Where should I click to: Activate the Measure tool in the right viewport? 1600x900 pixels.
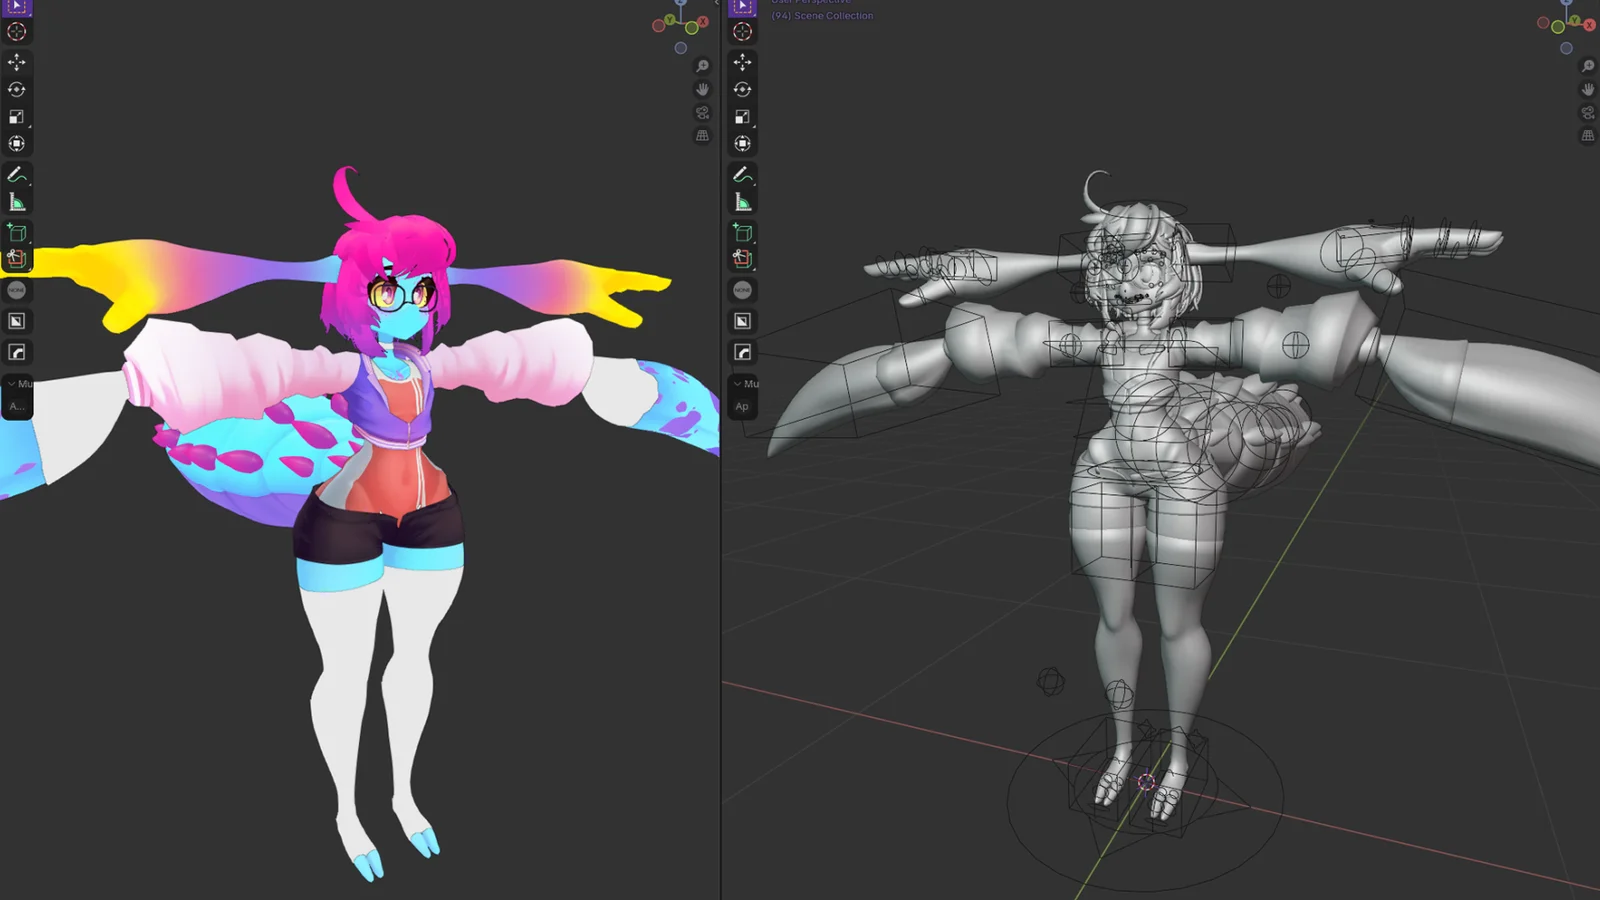[742, 202]
